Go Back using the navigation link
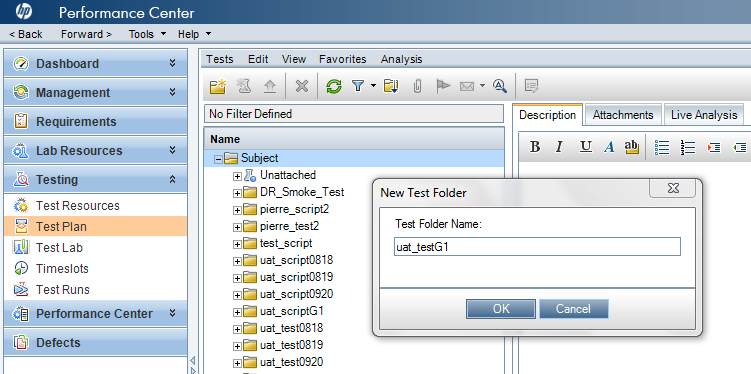 pyautogui.click(x=25, y=34)
